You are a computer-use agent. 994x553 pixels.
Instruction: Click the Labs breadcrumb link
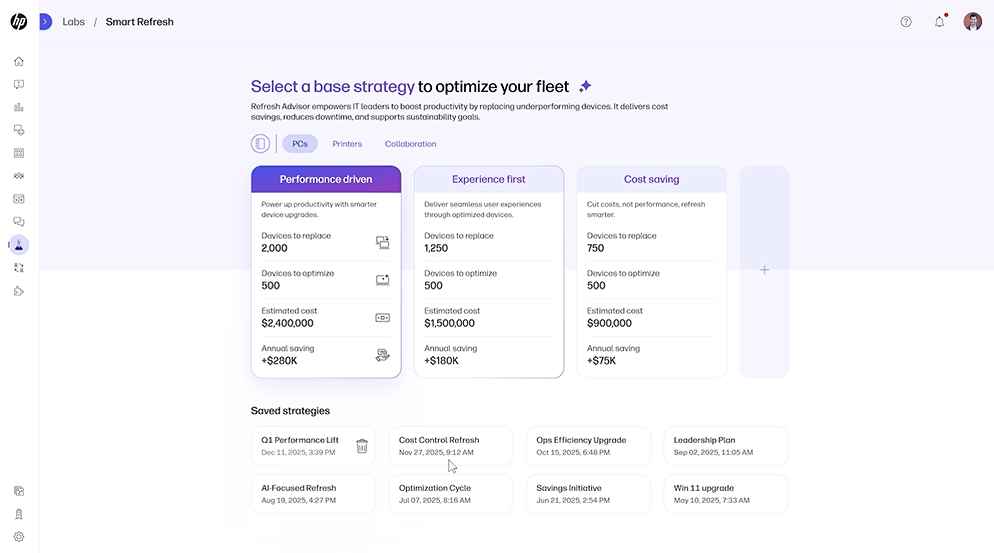tap(73, 21)
